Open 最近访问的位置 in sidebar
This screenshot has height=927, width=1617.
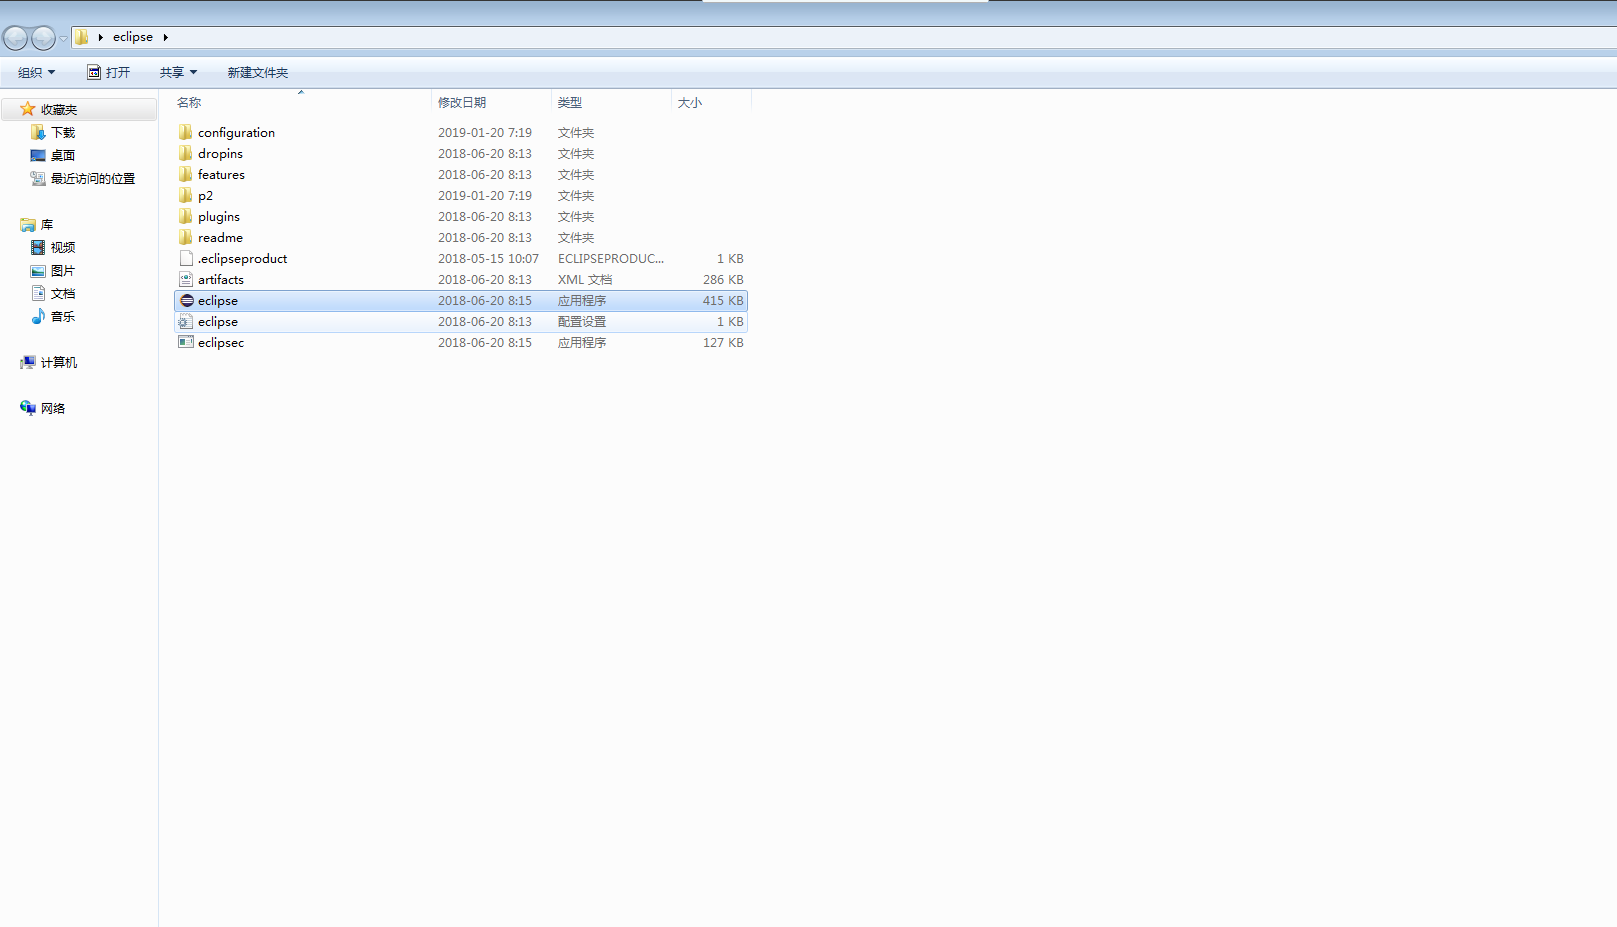92,178
